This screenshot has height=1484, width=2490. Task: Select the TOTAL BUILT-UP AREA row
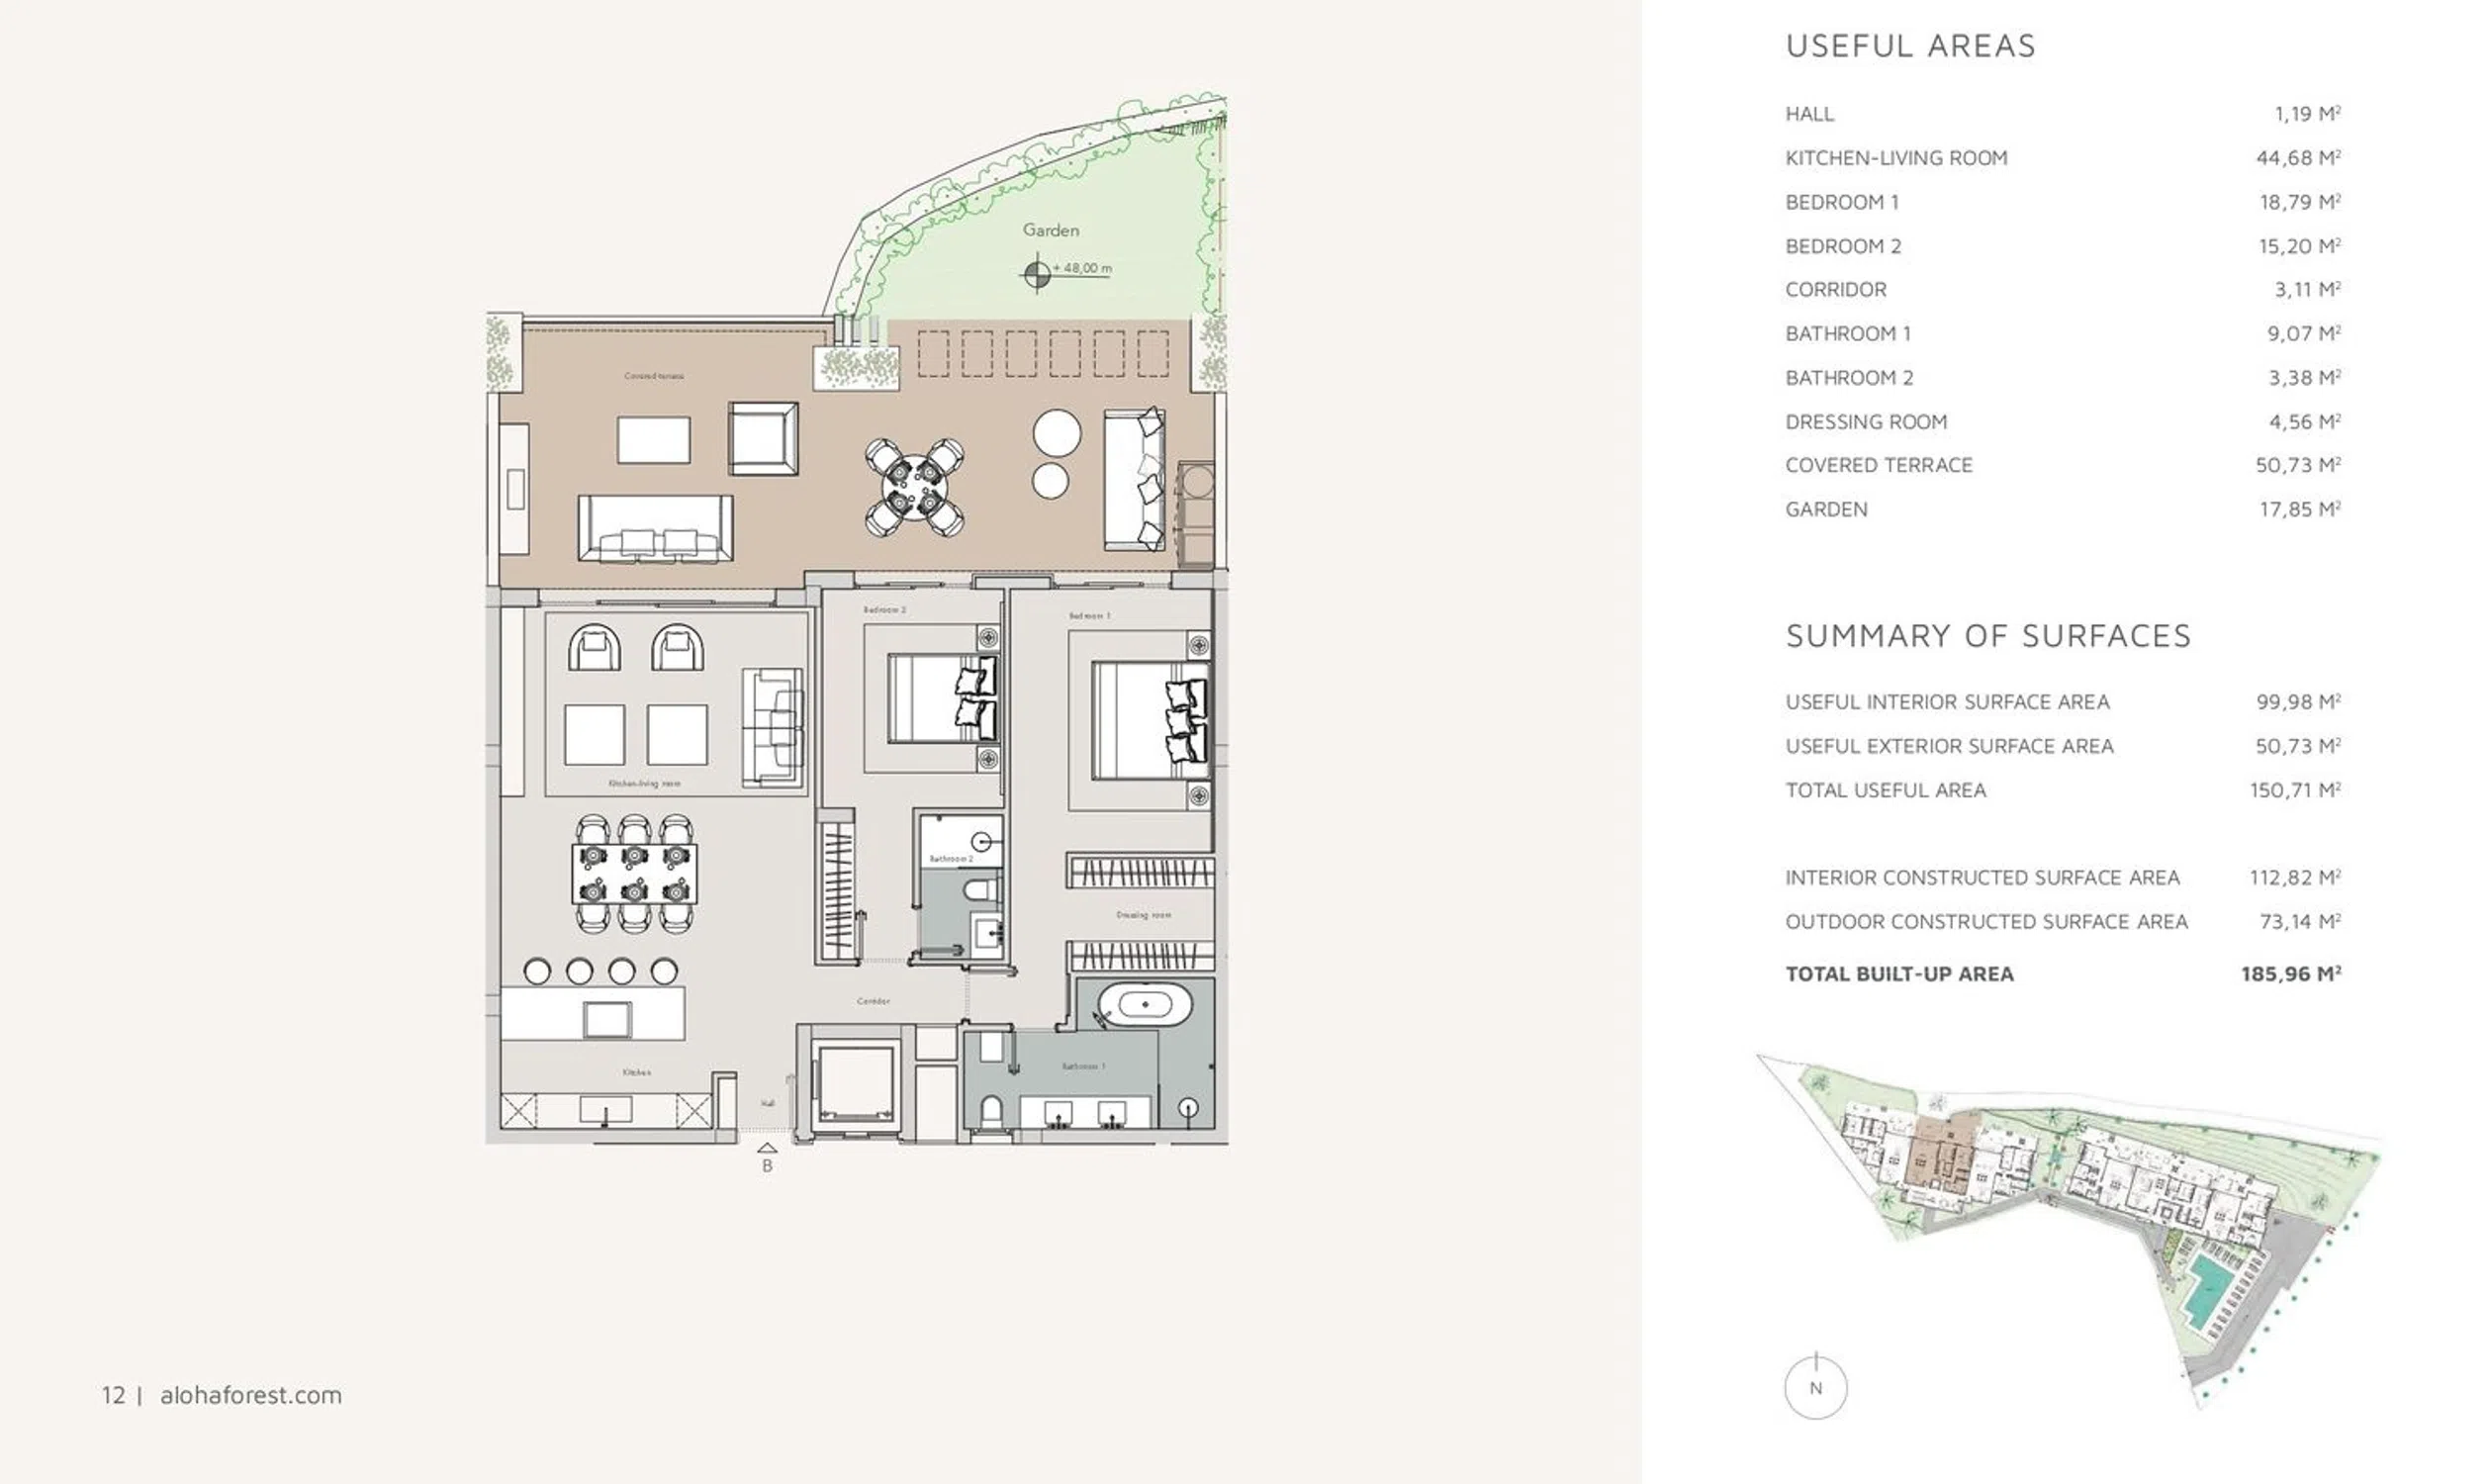point(2062,974)
